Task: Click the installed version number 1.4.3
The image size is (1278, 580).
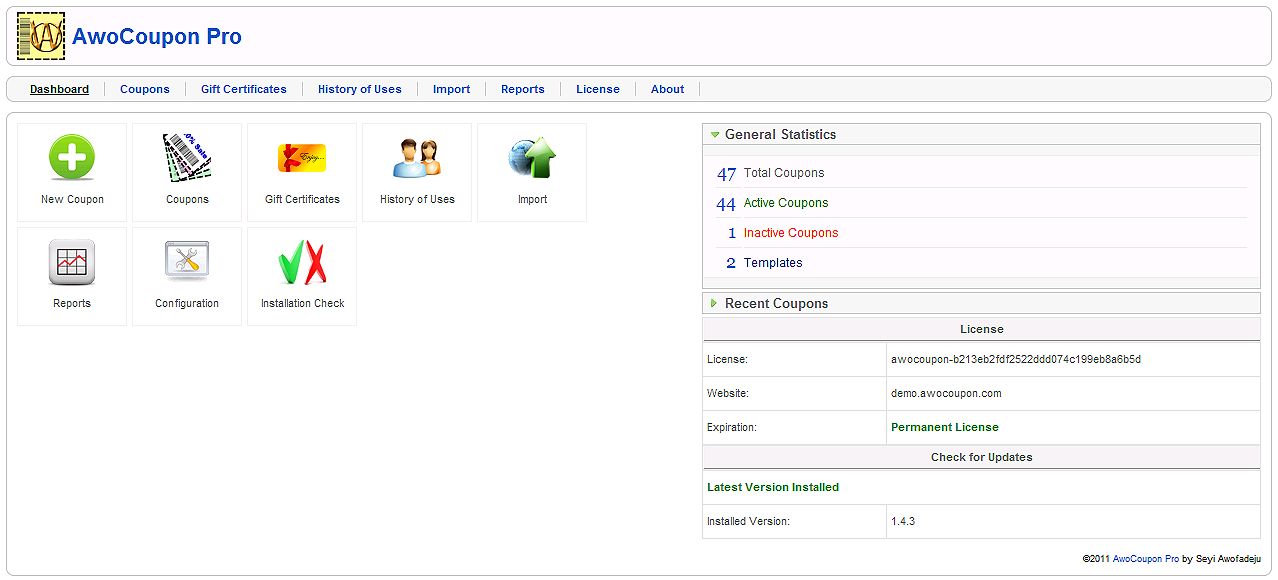Action: click(903, 521)
